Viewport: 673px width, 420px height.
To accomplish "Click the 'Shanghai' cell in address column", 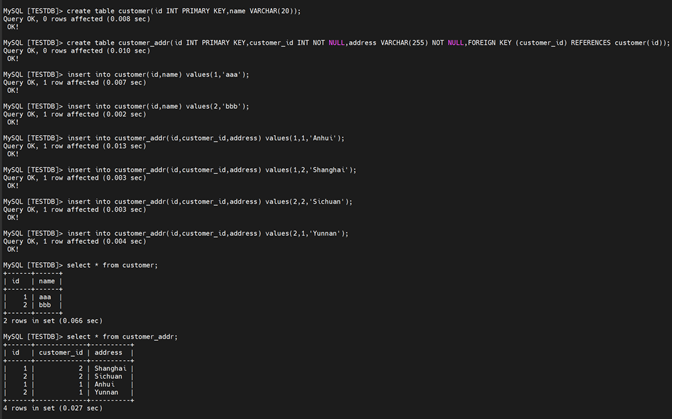I will pyautogui.click(x=110, y=368).
